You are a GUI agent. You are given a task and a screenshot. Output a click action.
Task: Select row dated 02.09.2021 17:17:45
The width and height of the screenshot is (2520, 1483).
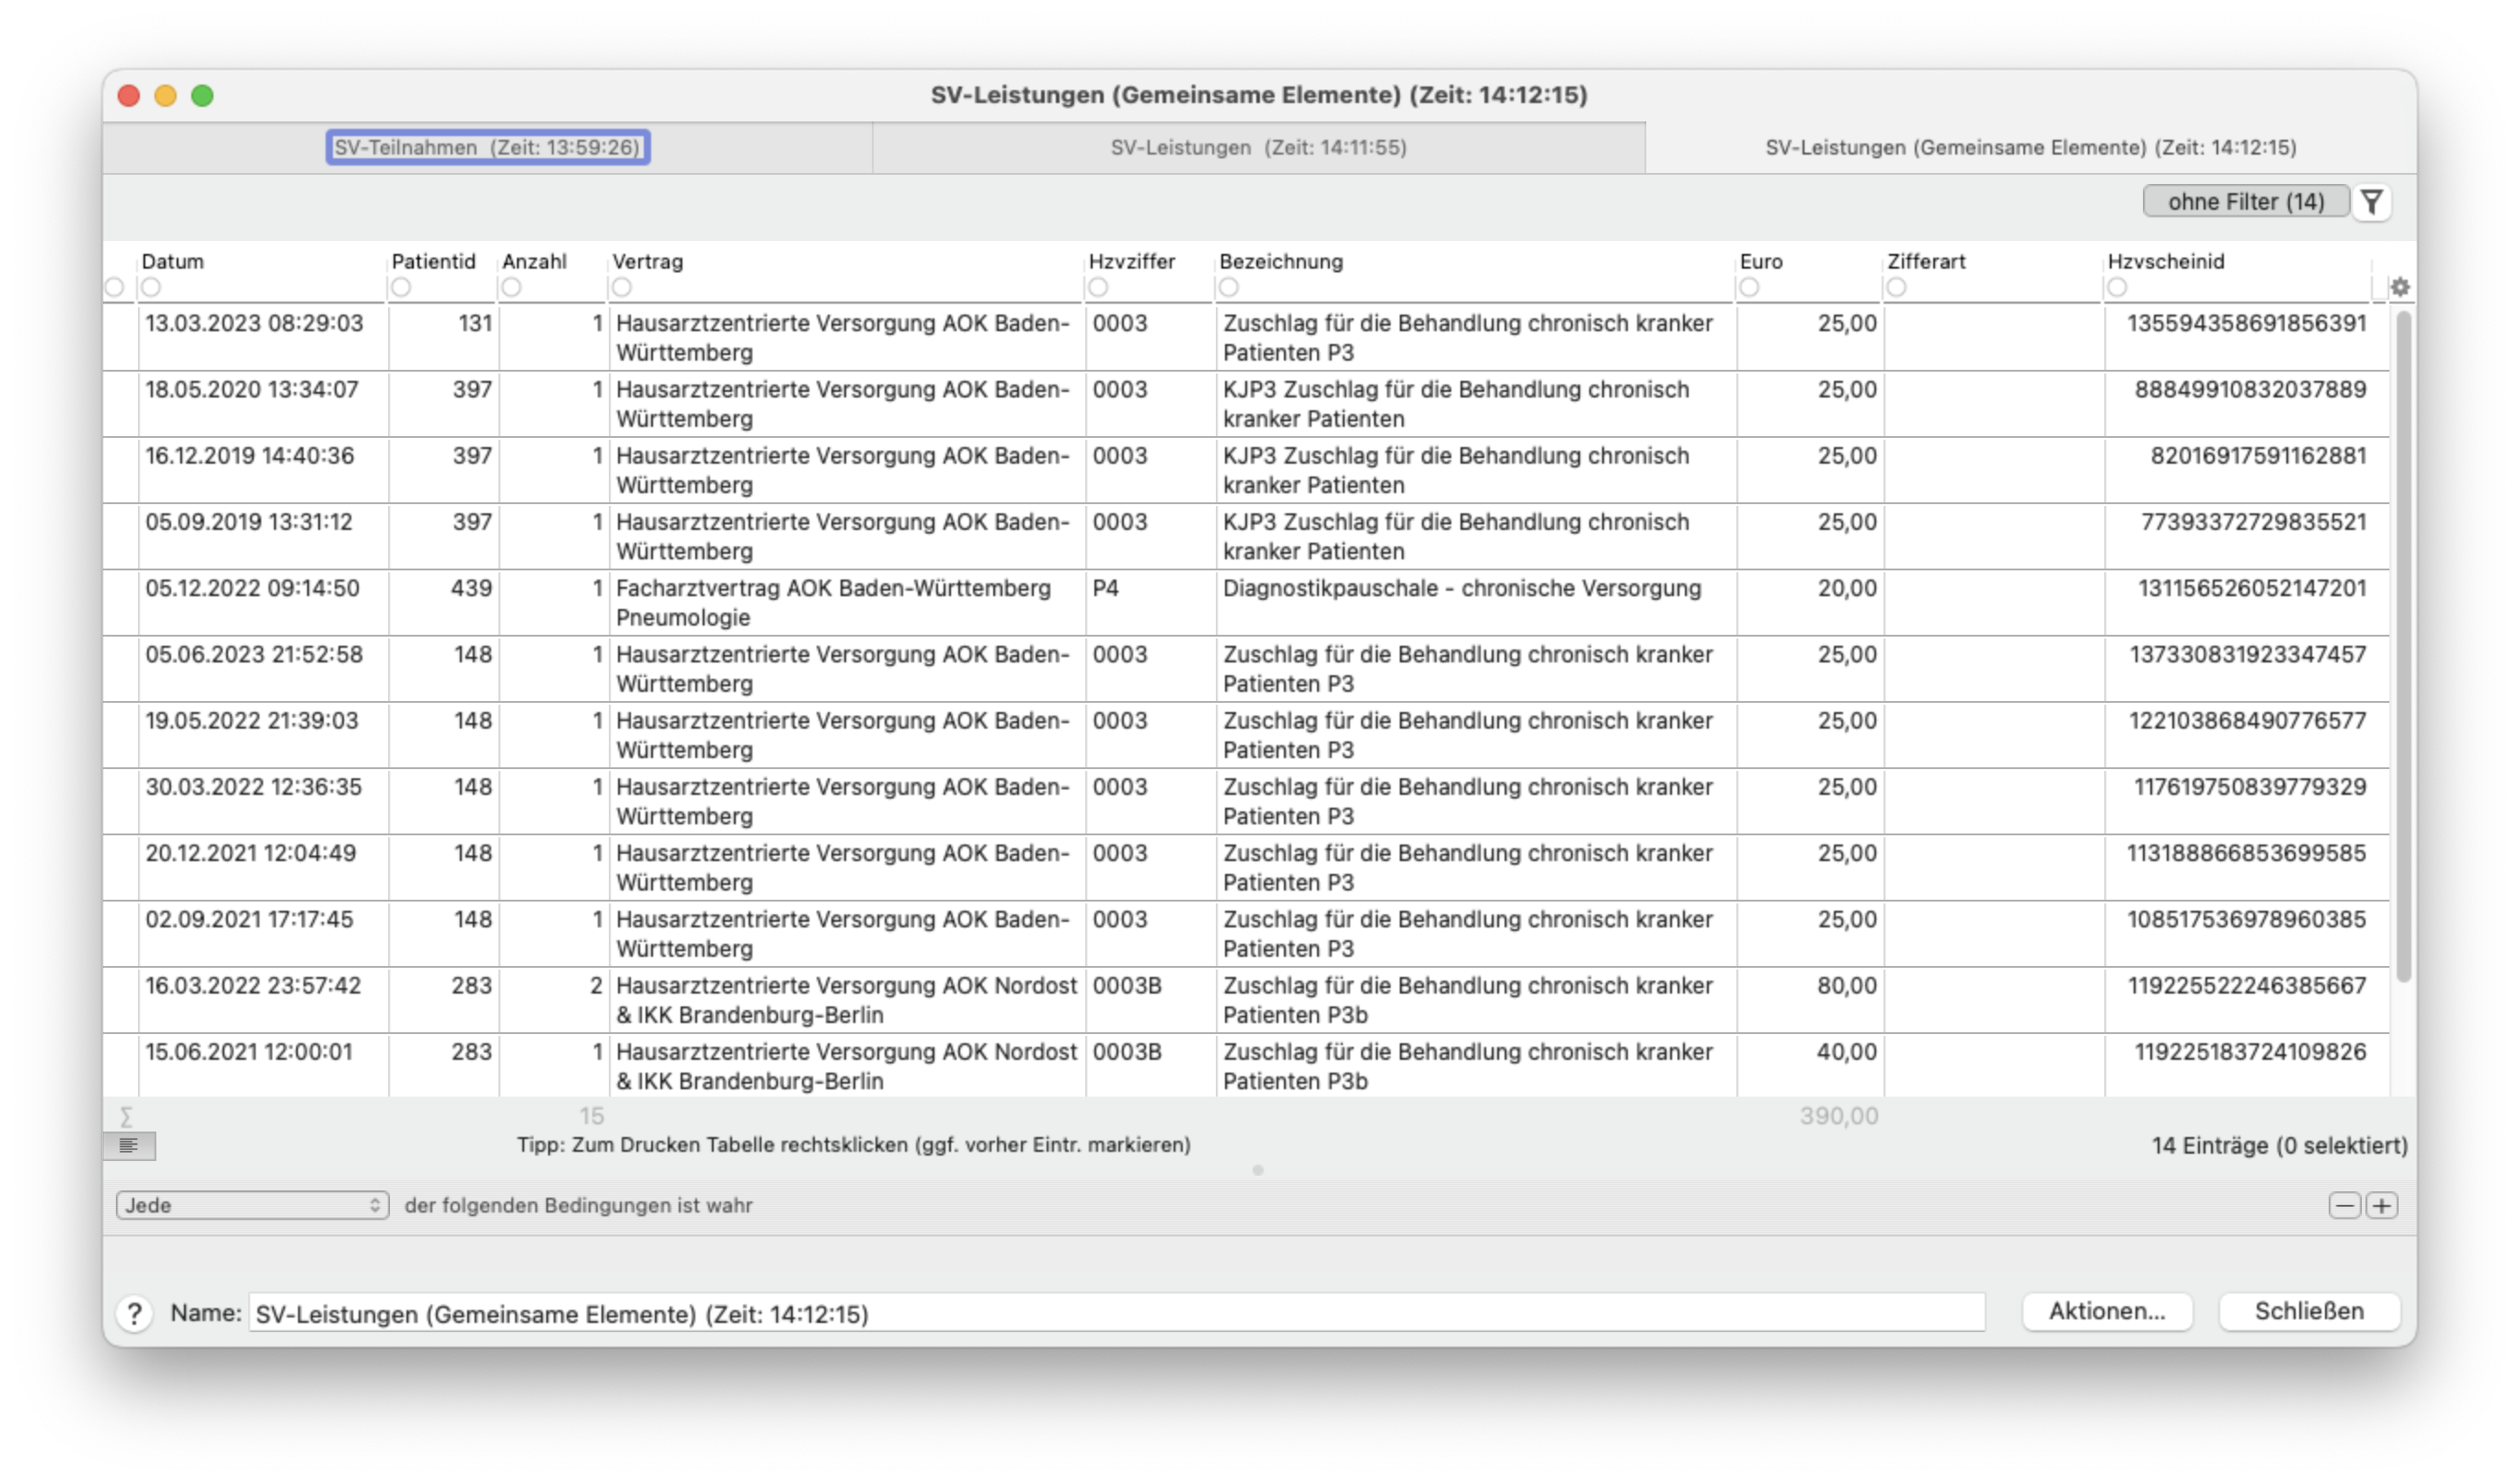pos(1245,933)
